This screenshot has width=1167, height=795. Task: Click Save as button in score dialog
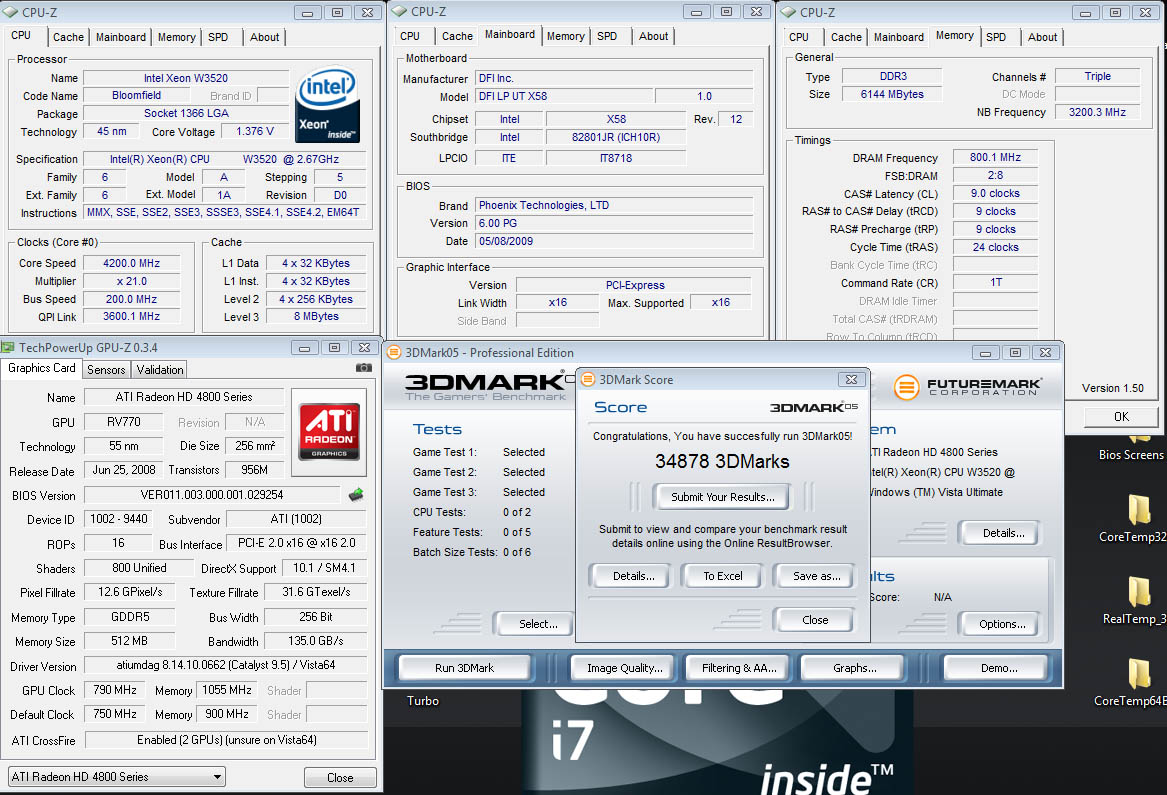tap(816, 576)
